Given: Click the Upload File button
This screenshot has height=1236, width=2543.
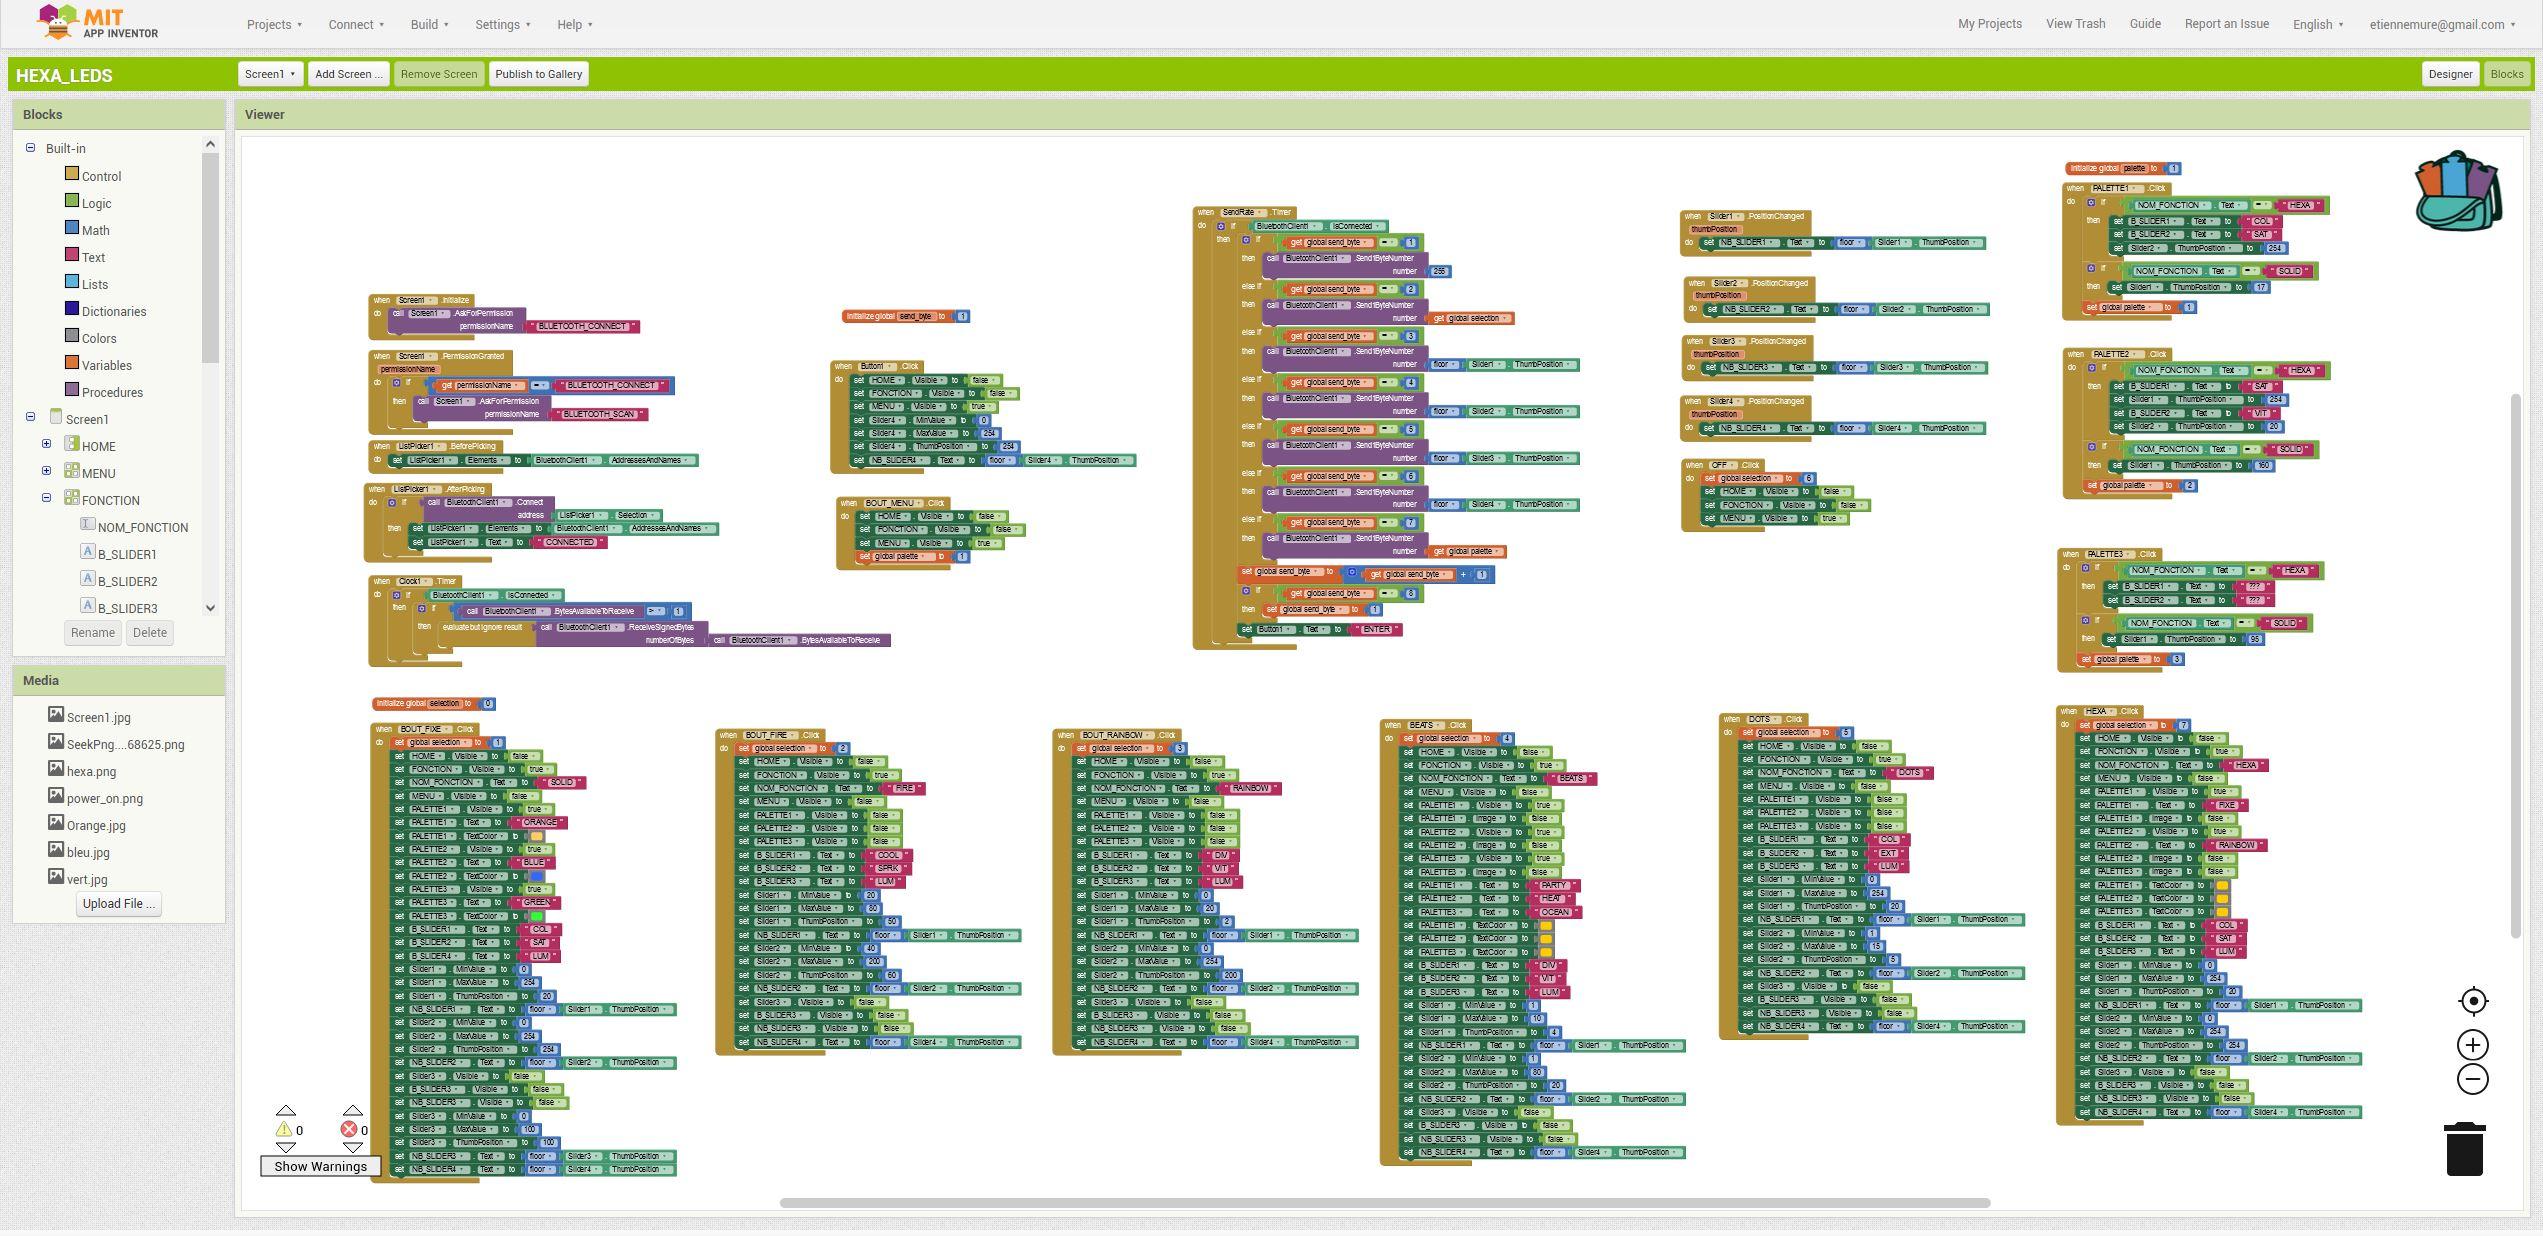Looking at the screenshot, I should [x=118, y=903].
